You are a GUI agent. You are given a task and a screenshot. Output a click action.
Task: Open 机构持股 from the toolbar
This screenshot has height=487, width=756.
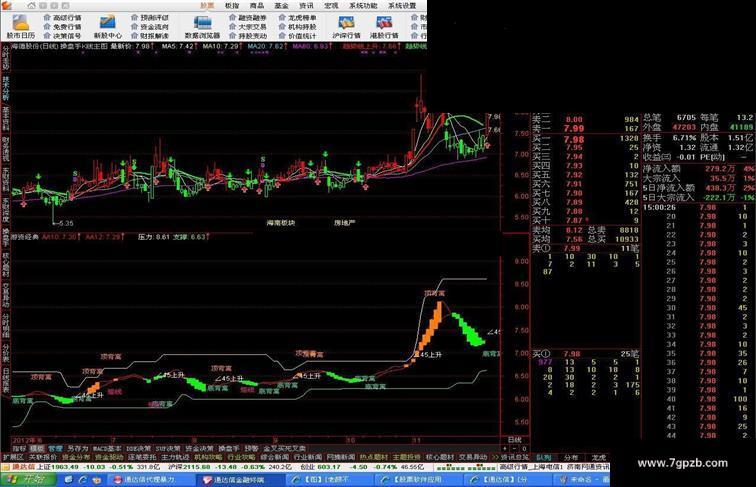(298, 27)
